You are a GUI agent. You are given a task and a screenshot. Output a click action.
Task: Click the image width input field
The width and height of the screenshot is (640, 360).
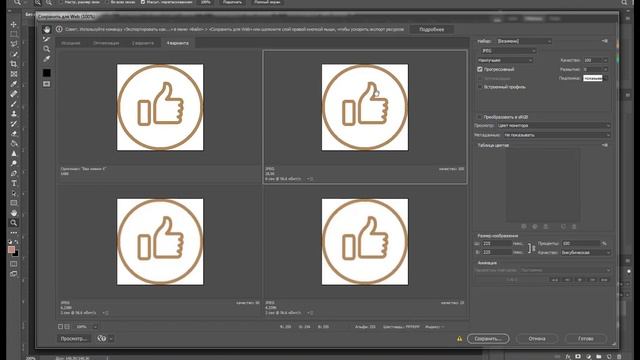[497, 244]
